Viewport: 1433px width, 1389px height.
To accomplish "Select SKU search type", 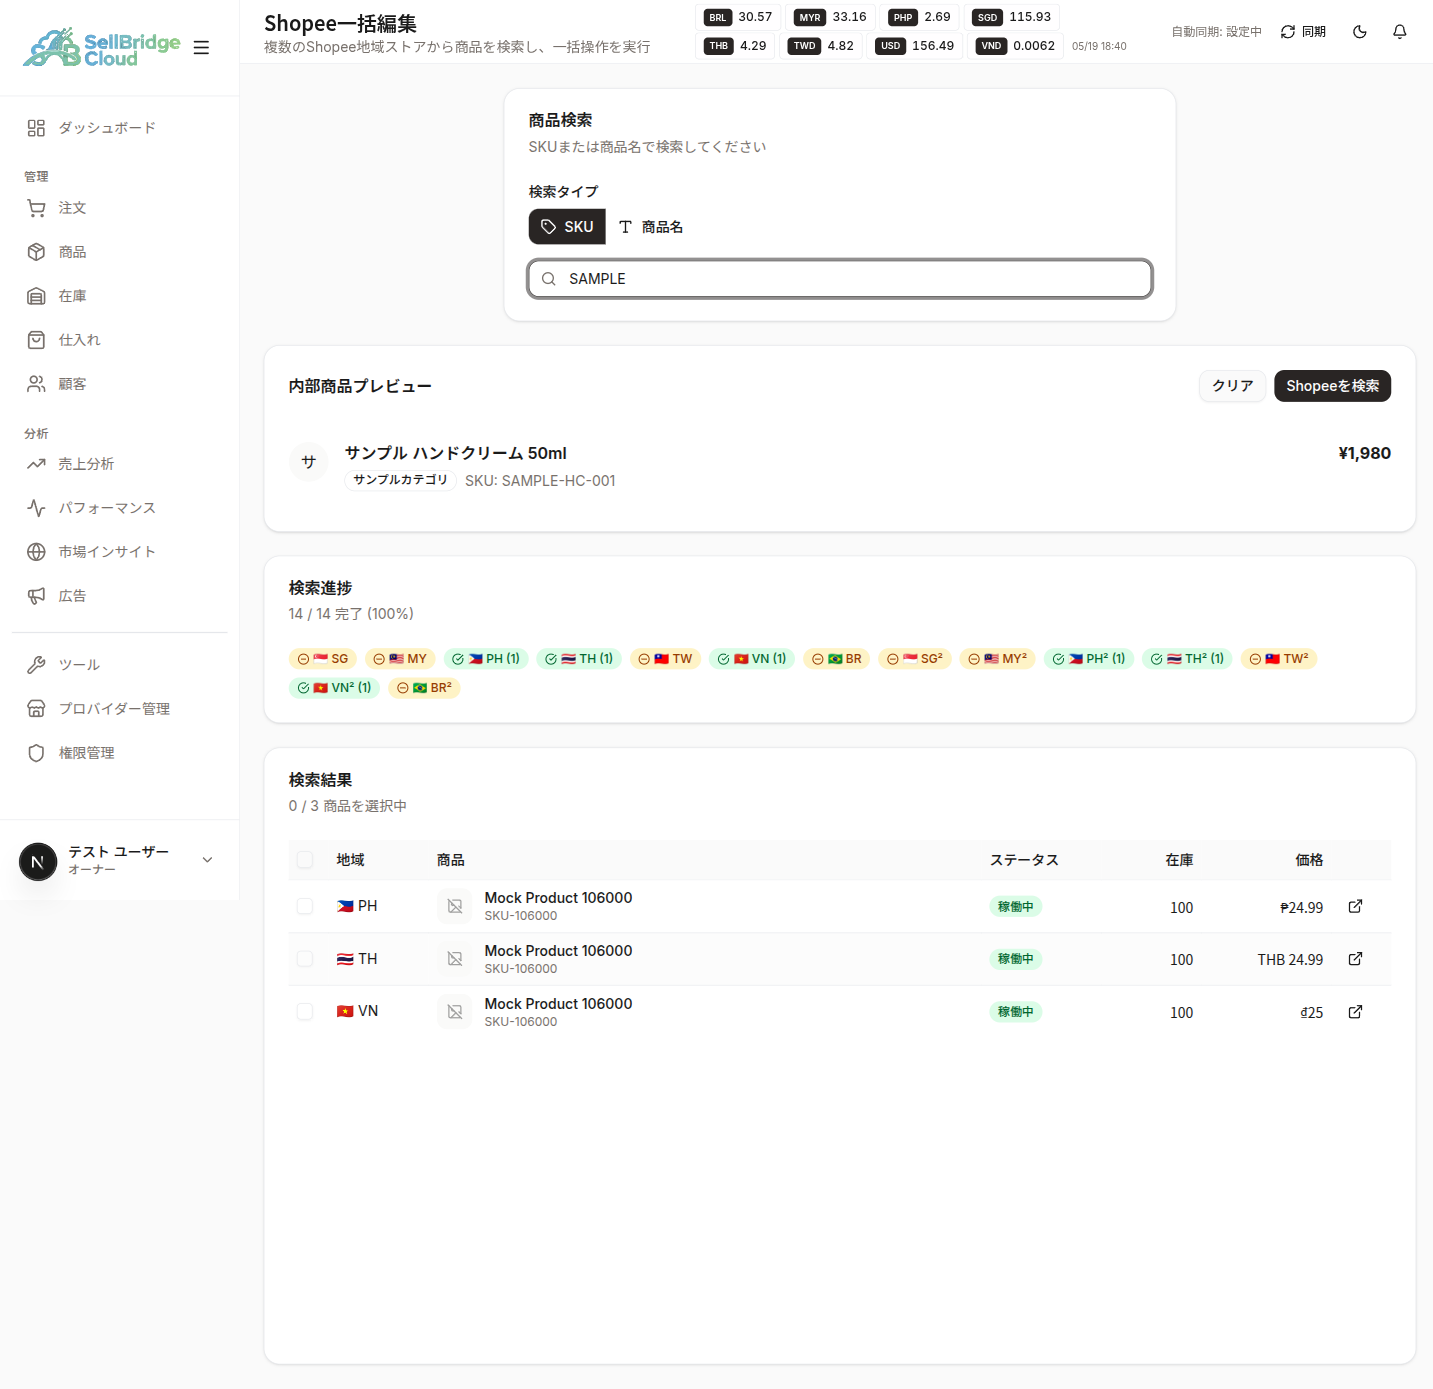I will 567,227.
